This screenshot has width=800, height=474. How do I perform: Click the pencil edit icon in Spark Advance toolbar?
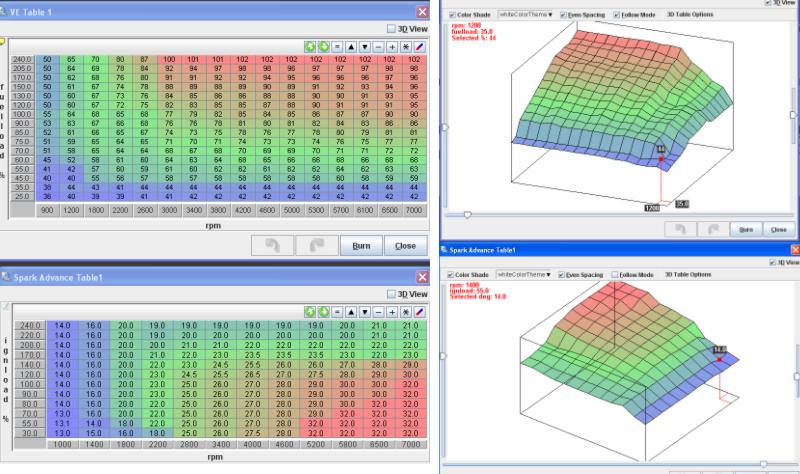tap(420, 313)
